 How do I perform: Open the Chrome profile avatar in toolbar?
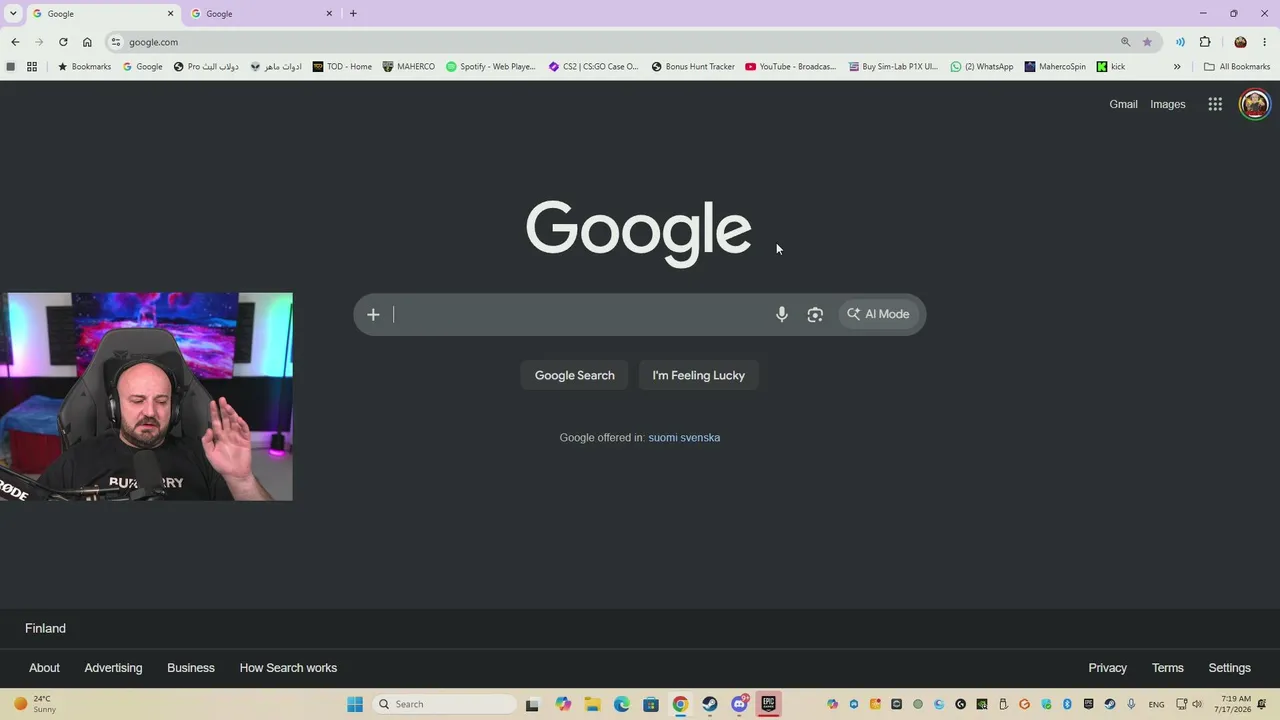point(1240,42)
